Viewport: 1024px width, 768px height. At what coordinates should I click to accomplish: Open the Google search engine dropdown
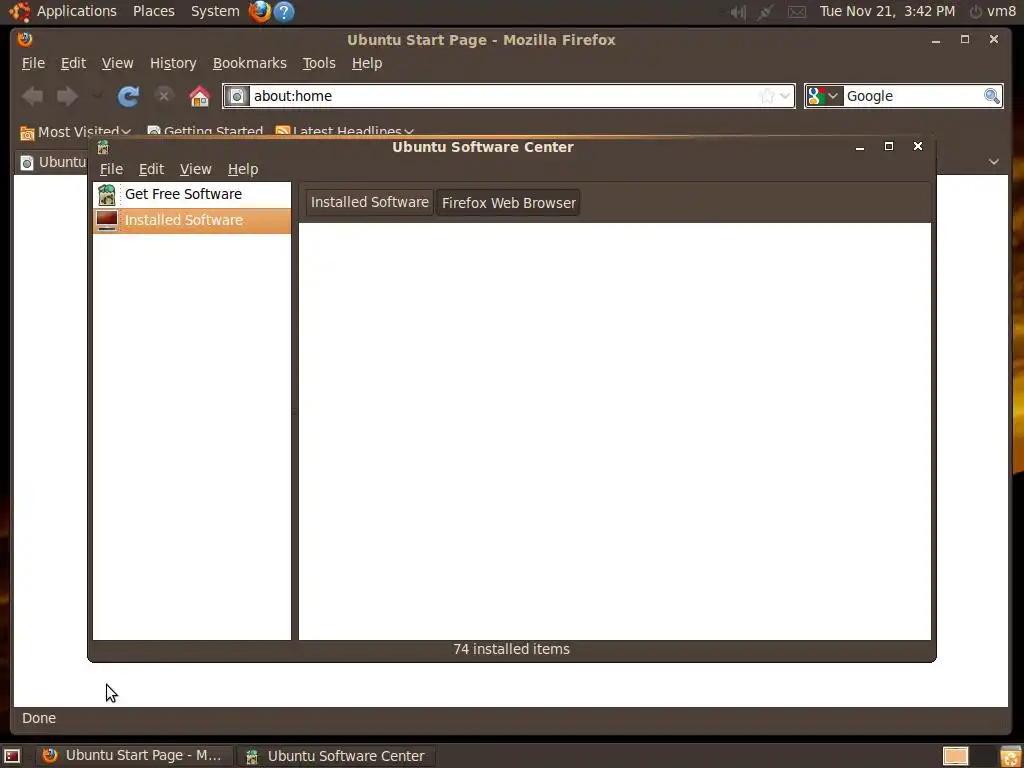(x=824, y=96)
